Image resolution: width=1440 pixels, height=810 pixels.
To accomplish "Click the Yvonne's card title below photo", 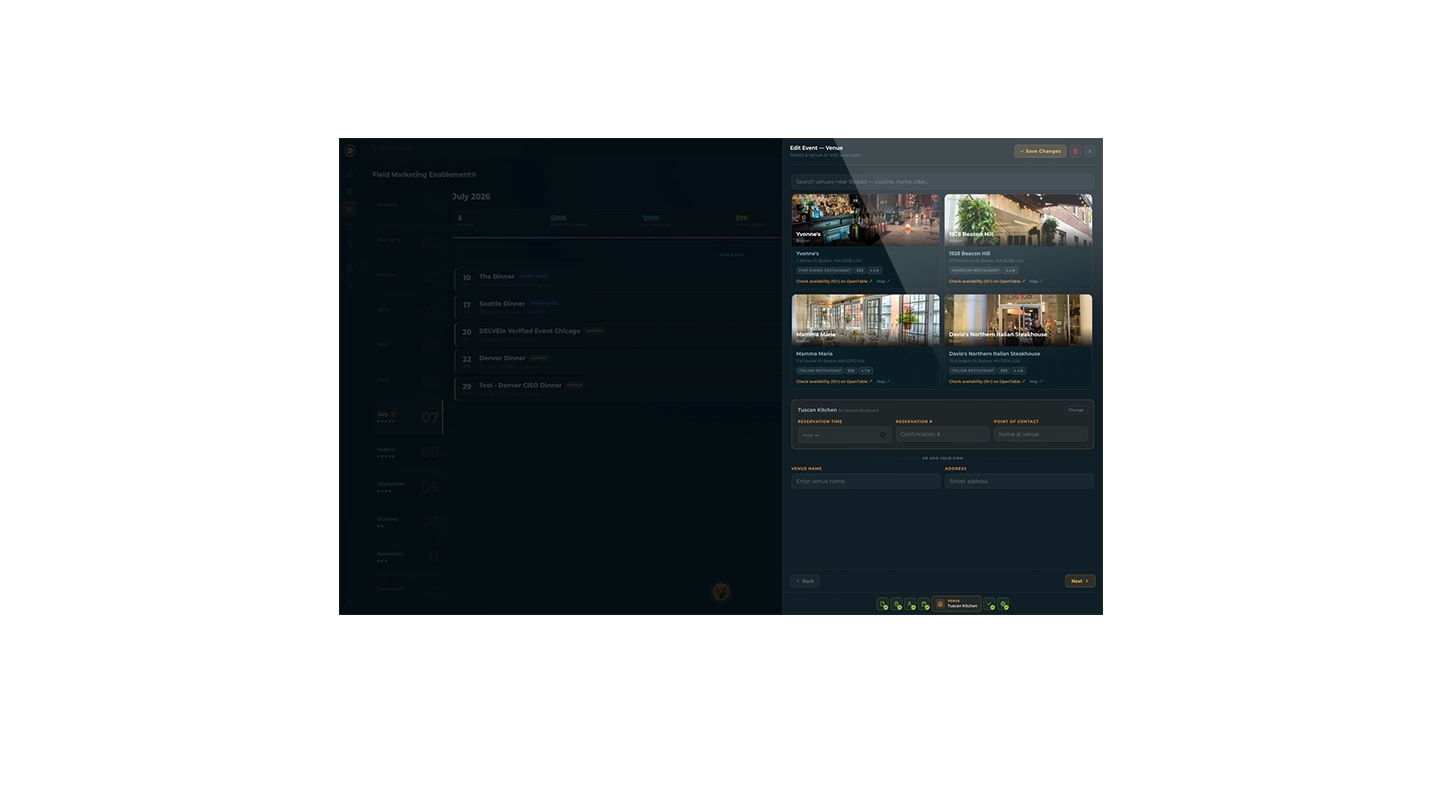I will [807, 254].
